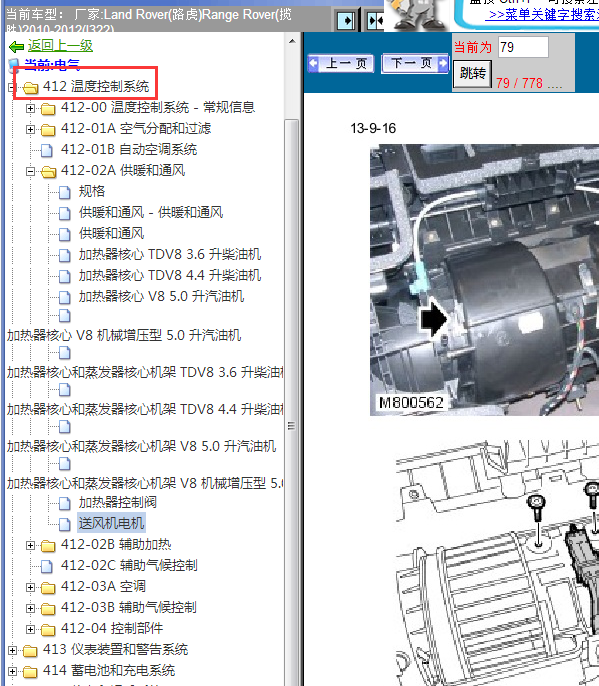Expand the 412-03A 空调 node
This screenshot has width=599, height=686.
(30, 587)
